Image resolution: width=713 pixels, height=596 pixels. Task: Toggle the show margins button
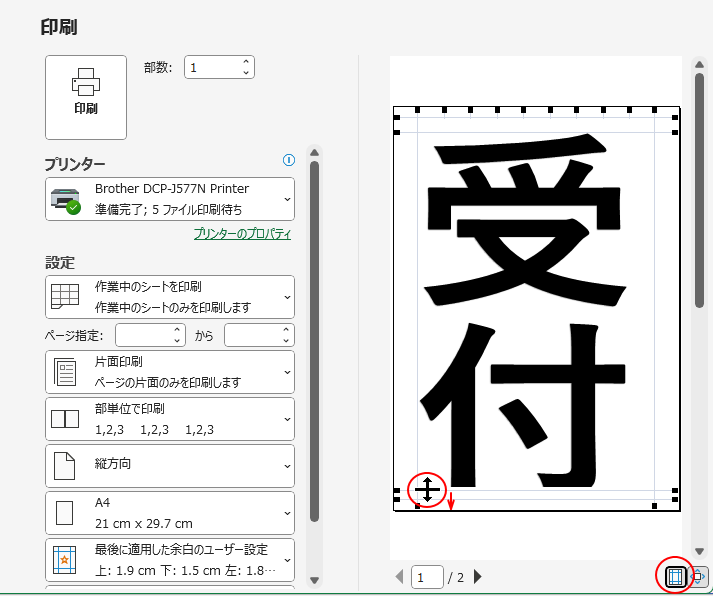675,577
